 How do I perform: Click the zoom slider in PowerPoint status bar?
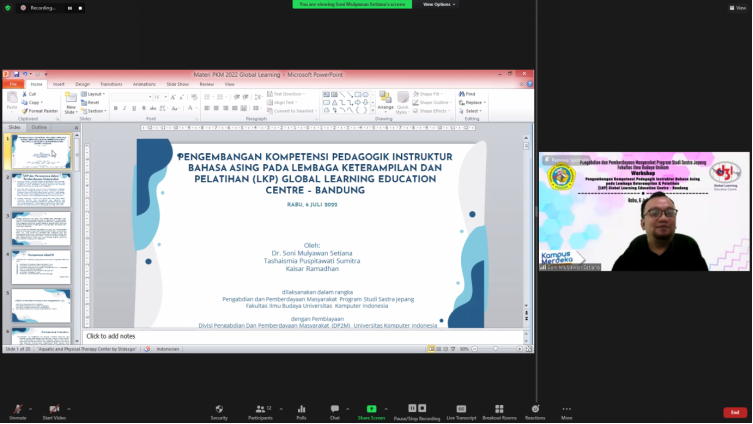pos(497,349)
